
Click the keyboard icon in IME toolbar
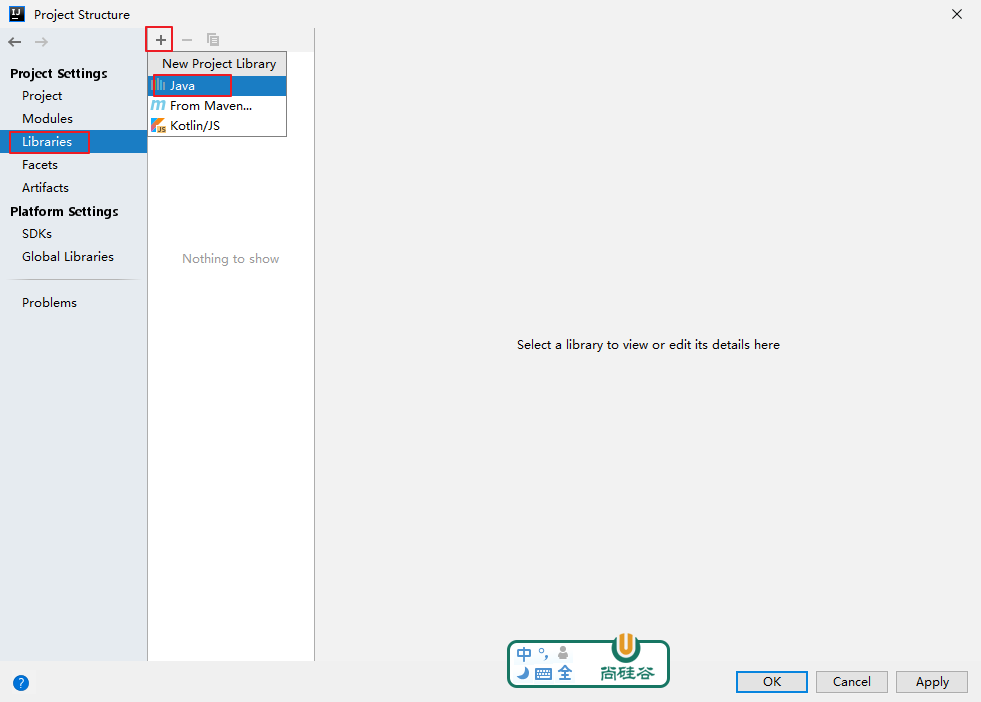point(543,674)
